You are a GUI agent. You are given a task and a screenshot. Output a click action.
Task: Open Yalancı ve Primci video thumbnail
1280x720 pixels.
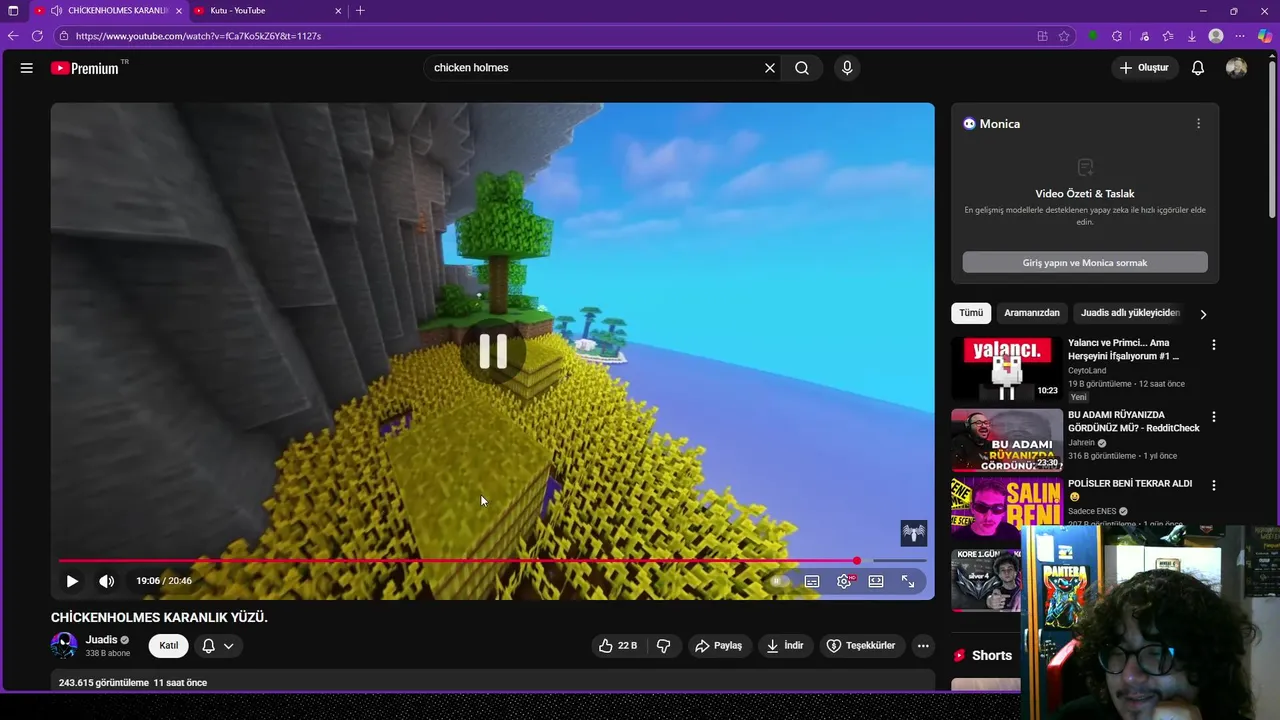(1007, 369)
